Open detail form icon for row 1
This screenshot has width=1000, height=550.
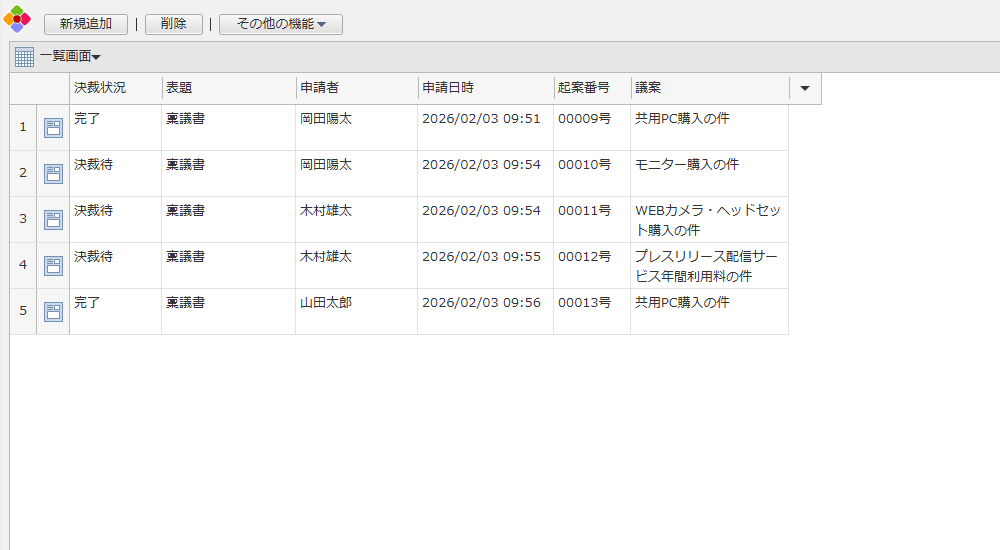click(53, 127)
